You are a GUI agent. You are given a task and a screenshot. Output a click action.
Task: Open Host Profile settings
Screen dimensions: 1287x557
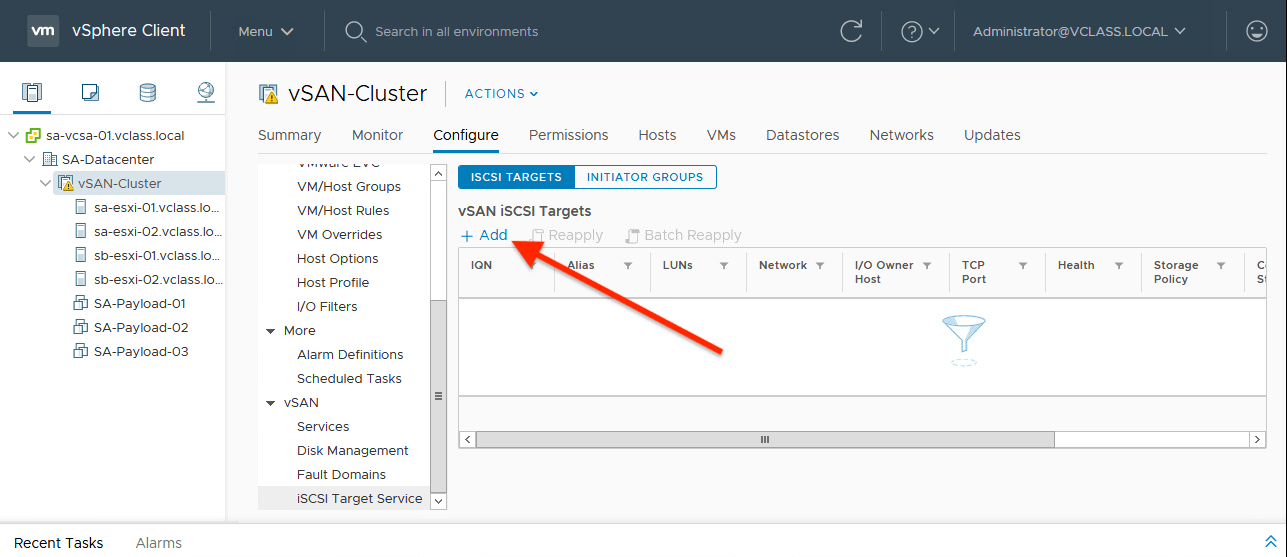coord(333,283)
